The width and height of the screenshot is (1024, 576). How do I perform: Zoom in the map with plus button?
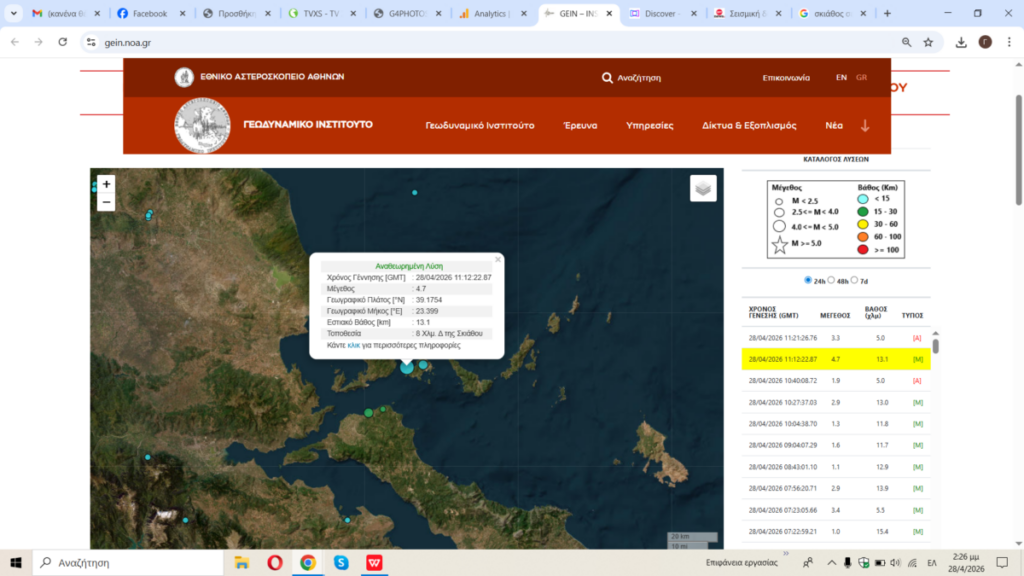point(107,184)
